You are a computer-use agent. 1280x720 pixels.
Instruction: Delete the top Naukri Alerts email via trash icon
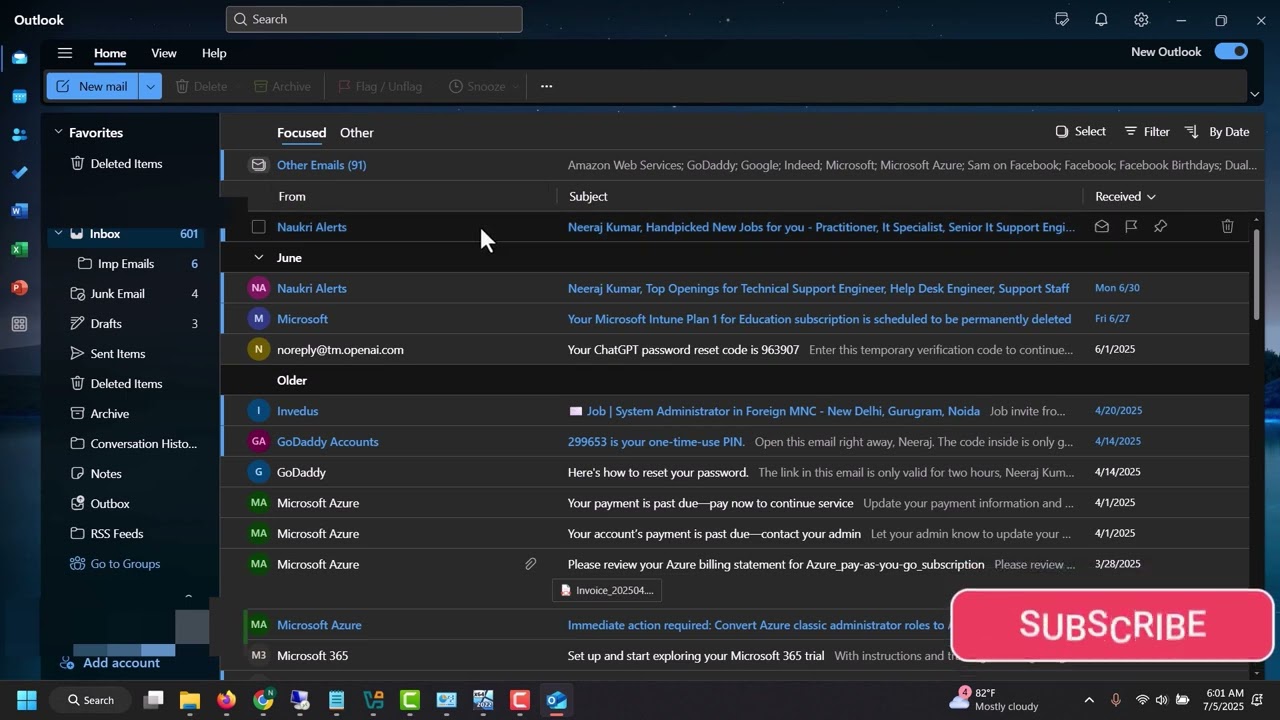pos(1228,227)
